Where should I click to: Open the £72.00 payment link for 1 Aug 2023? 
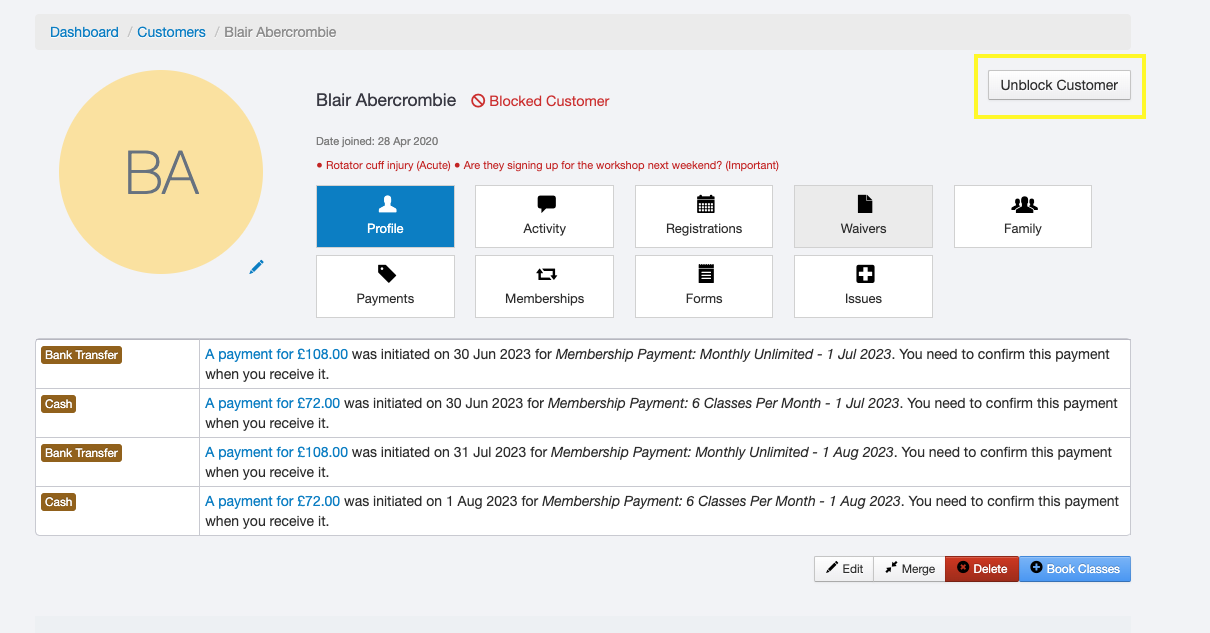pos(272,501)
